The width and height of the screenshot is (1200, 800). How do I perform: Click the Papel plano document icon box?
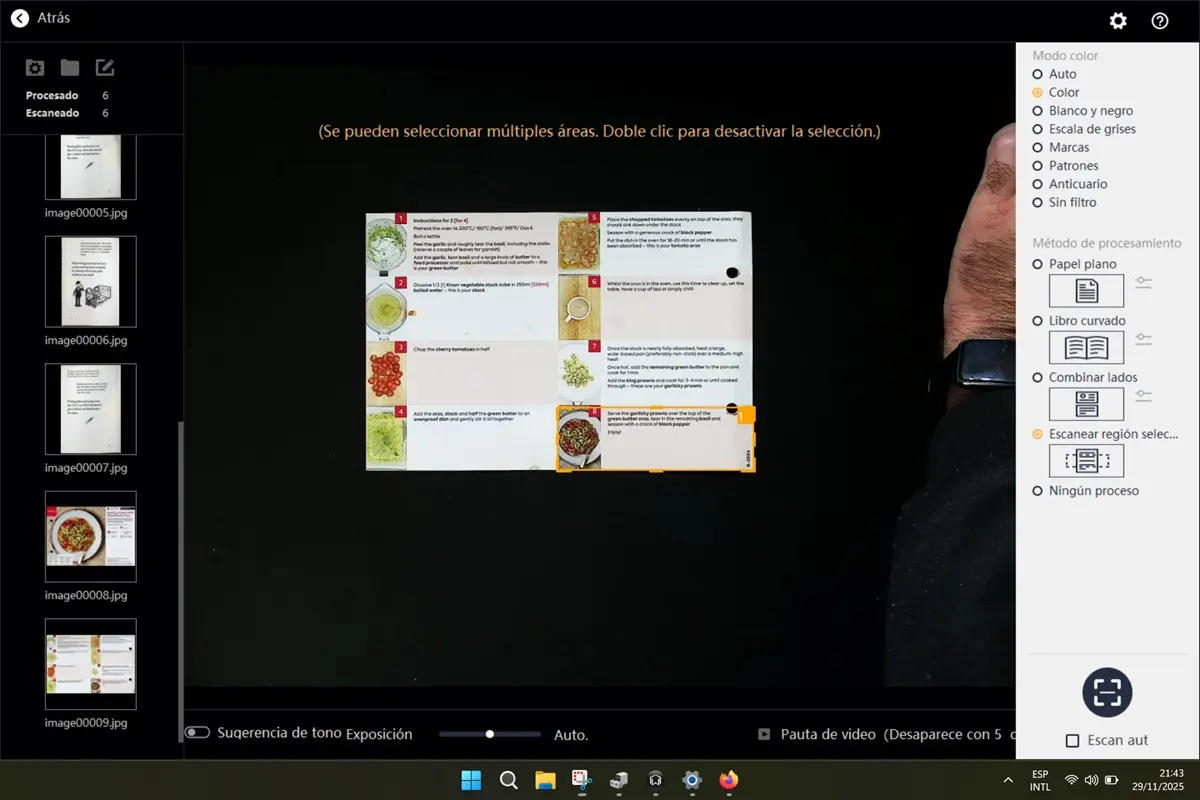(x=1086, y=291)
